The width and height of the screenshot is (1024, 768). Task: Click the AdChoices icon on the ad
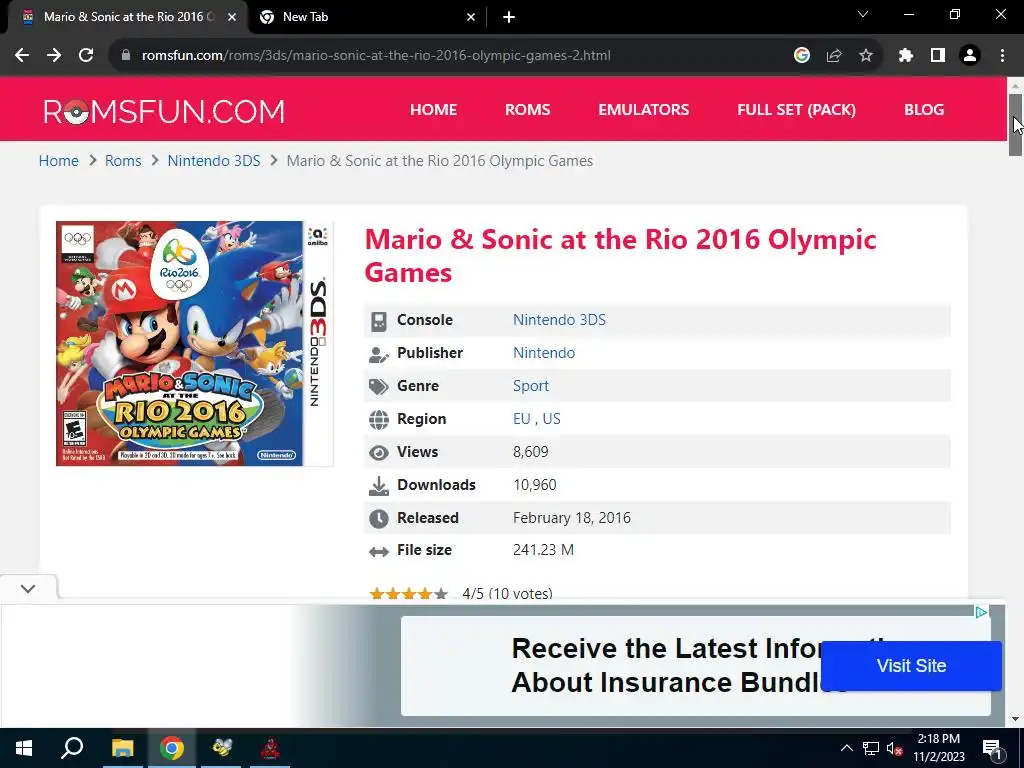click(x=981, y=612)
